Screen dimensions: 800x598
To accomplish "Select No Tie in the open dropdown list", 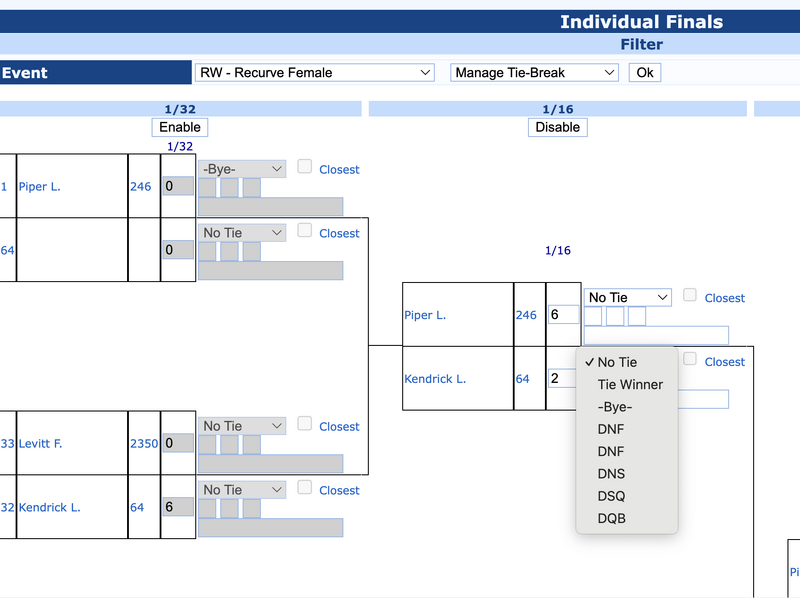I will click(x=627, y=362).
